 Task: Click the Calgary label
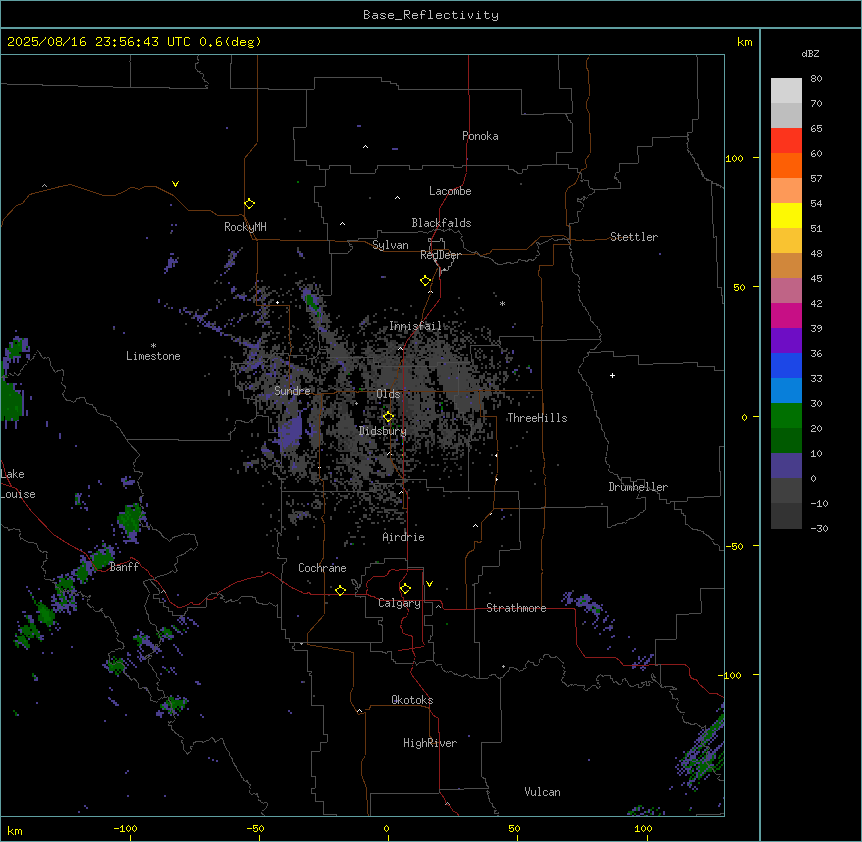tap(400, 603)
